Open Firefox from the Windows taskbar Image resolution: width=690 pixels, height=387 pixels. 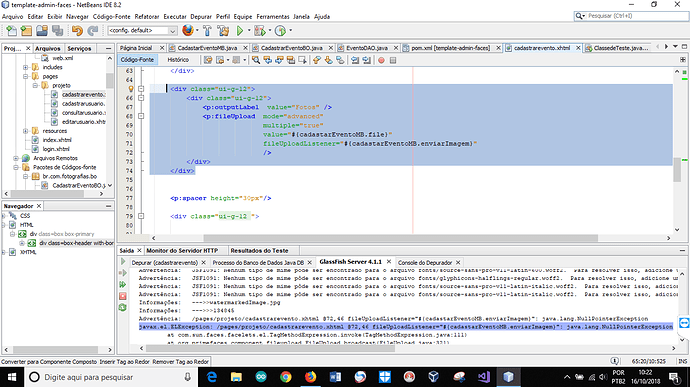pos(310,377)
